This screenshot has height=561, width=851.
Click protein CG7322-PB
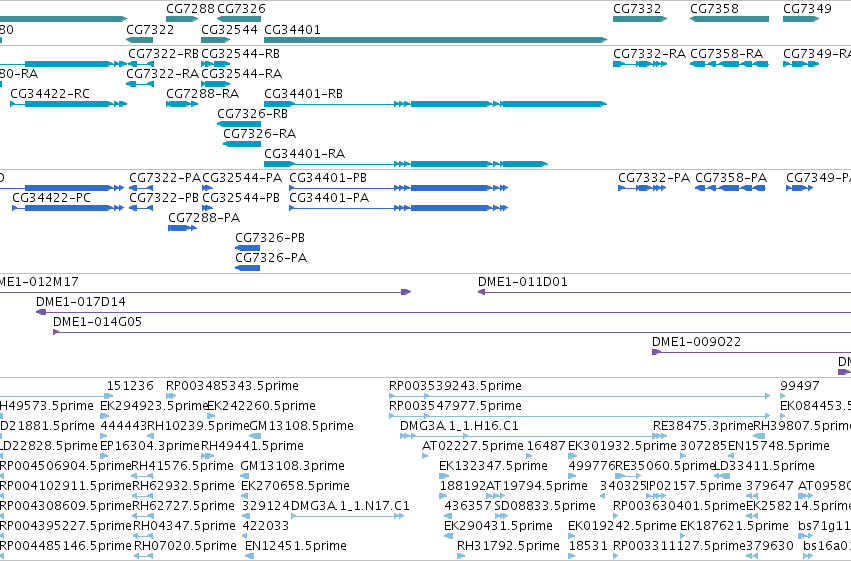pos(141,208)
